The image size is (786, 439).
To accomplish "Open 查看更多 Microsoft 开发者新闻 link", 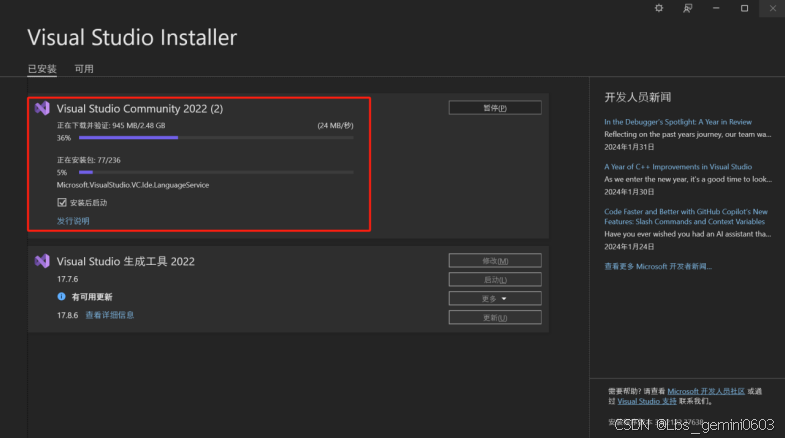I will pyautogui.click(x=658, y=267).
